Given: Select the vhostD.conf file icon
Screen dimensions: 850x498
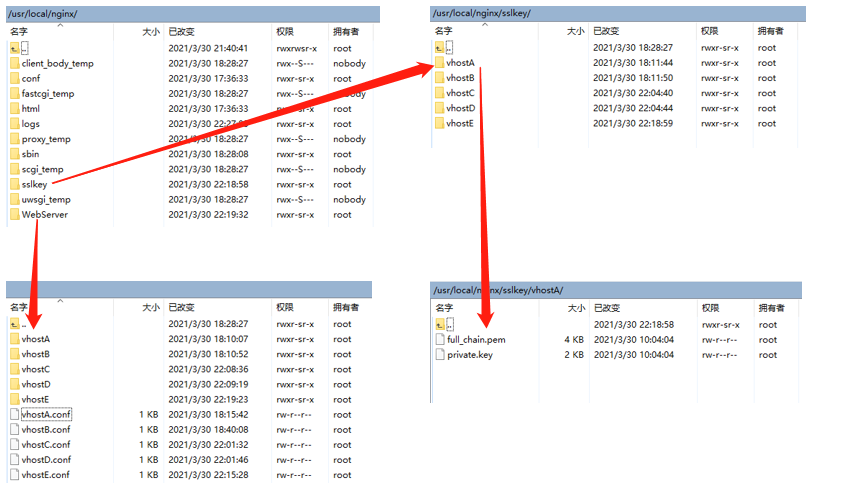Looking at the screenshot, I should [15, 460].
